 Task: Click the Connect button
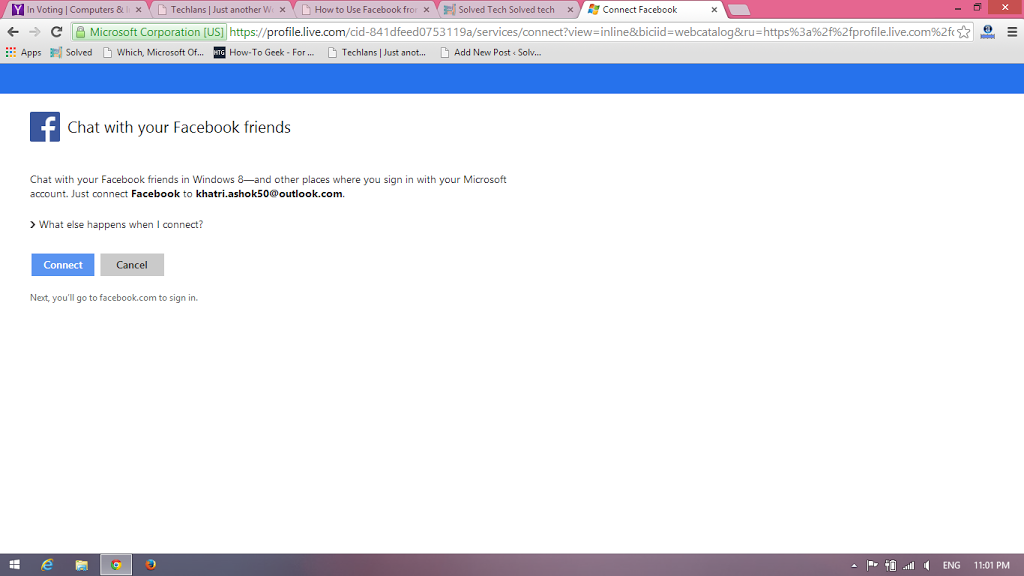(x=63, y=265)
